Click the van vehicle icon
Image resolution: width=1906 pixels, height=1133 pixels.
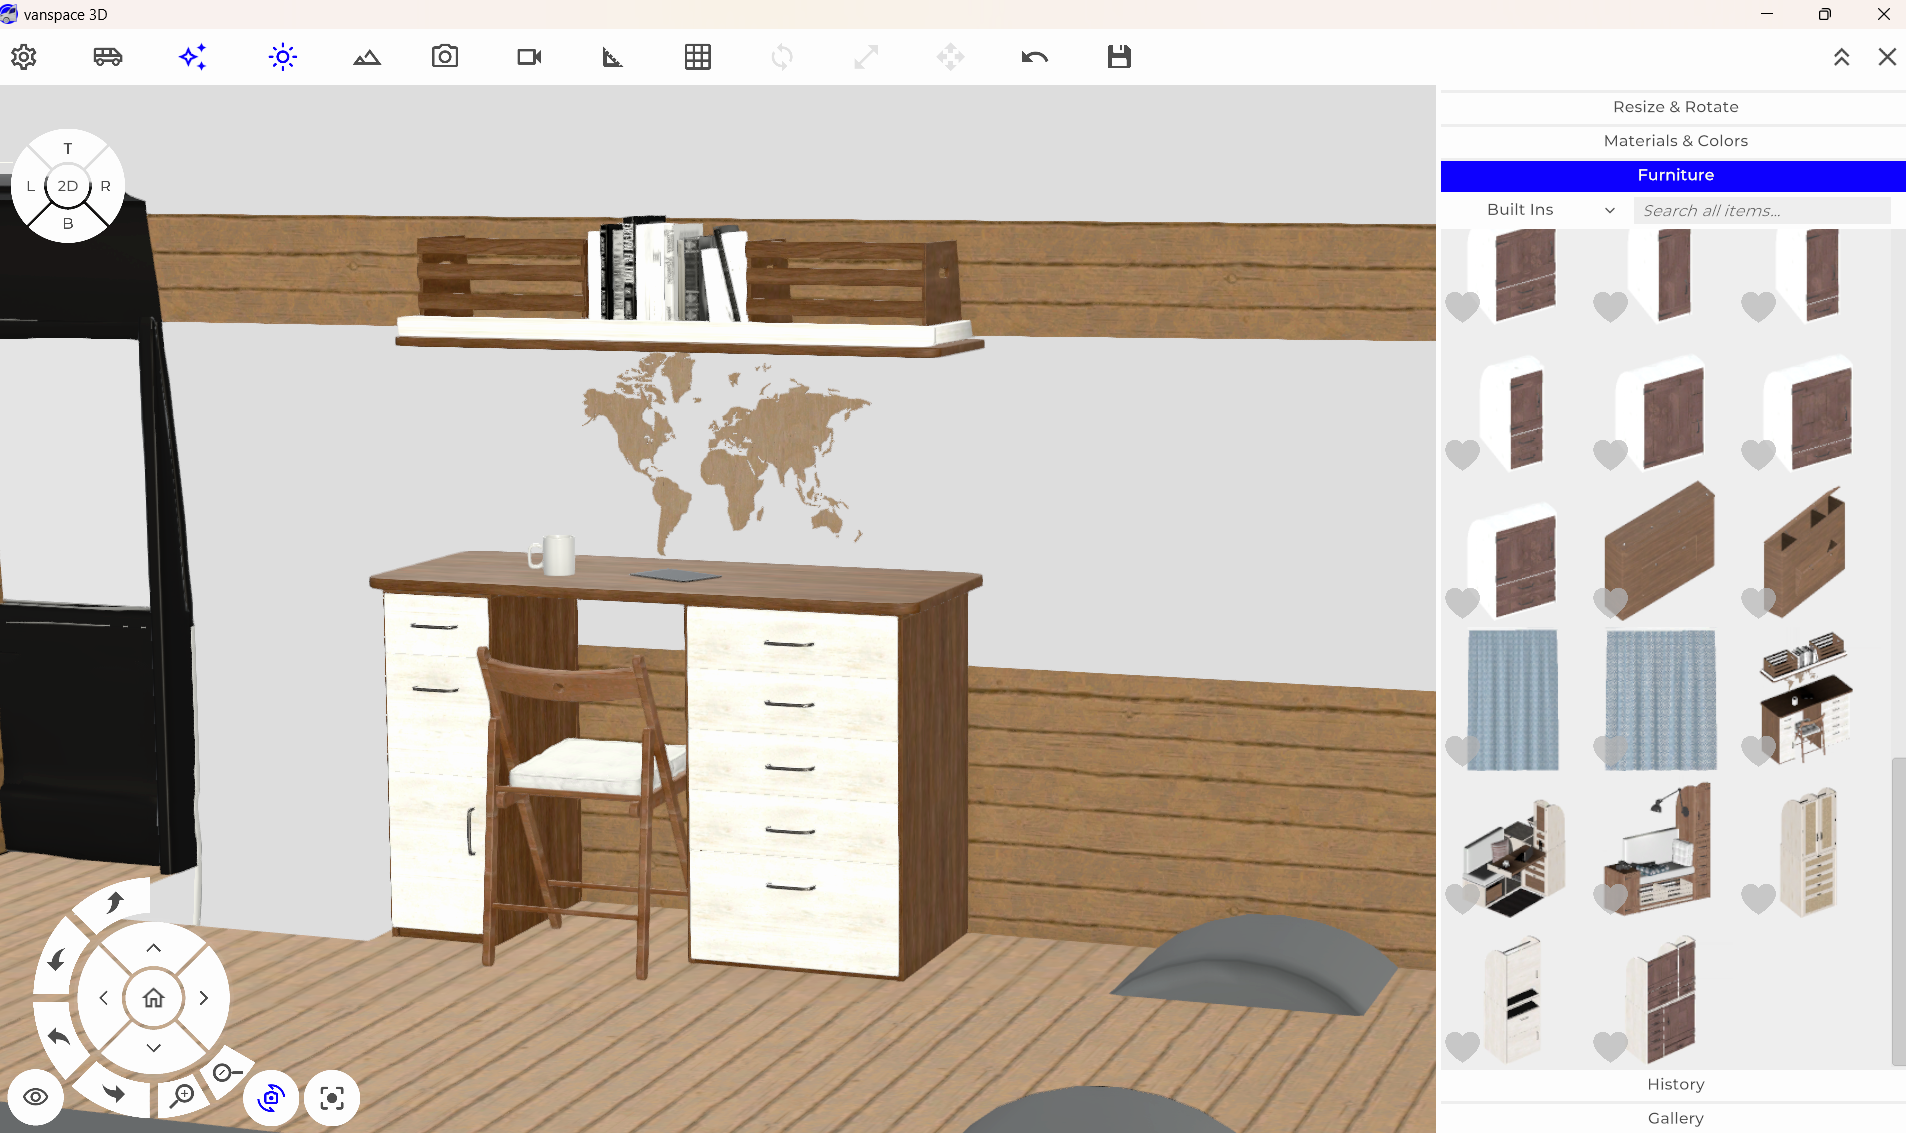[x=108, y=57]
